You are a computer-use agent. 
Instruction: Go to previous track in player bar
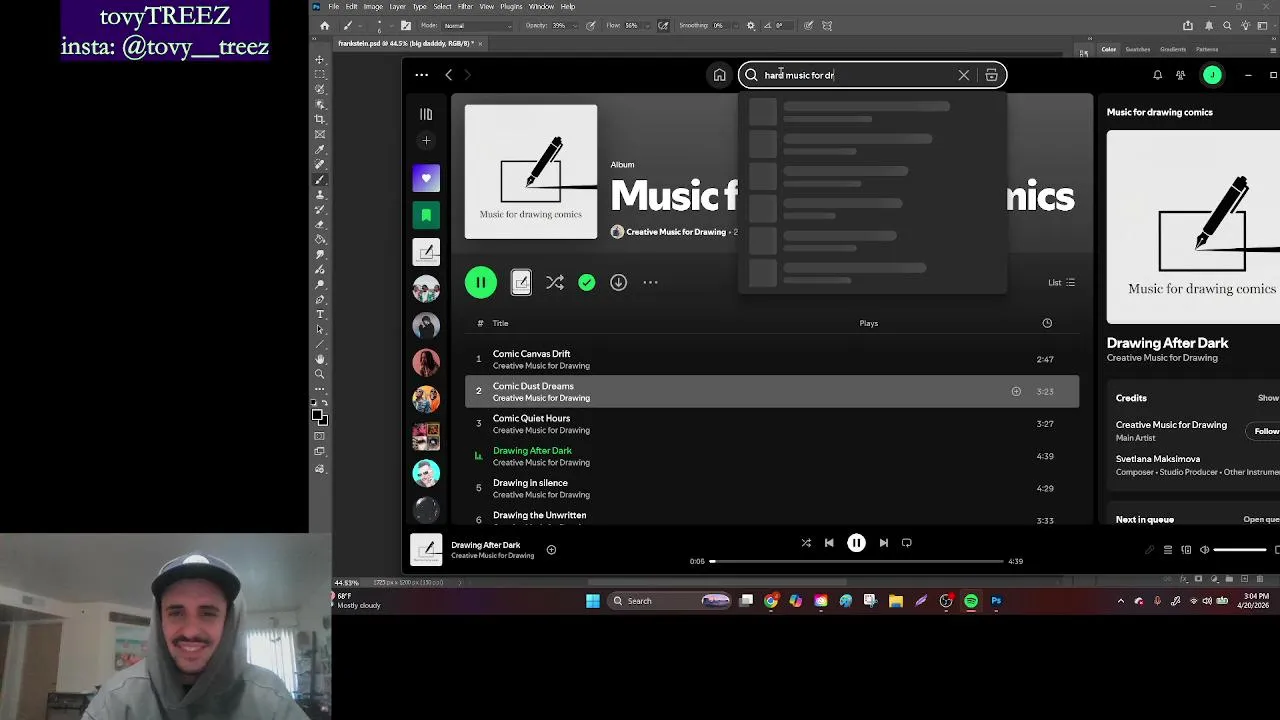(x=829, y=543)
